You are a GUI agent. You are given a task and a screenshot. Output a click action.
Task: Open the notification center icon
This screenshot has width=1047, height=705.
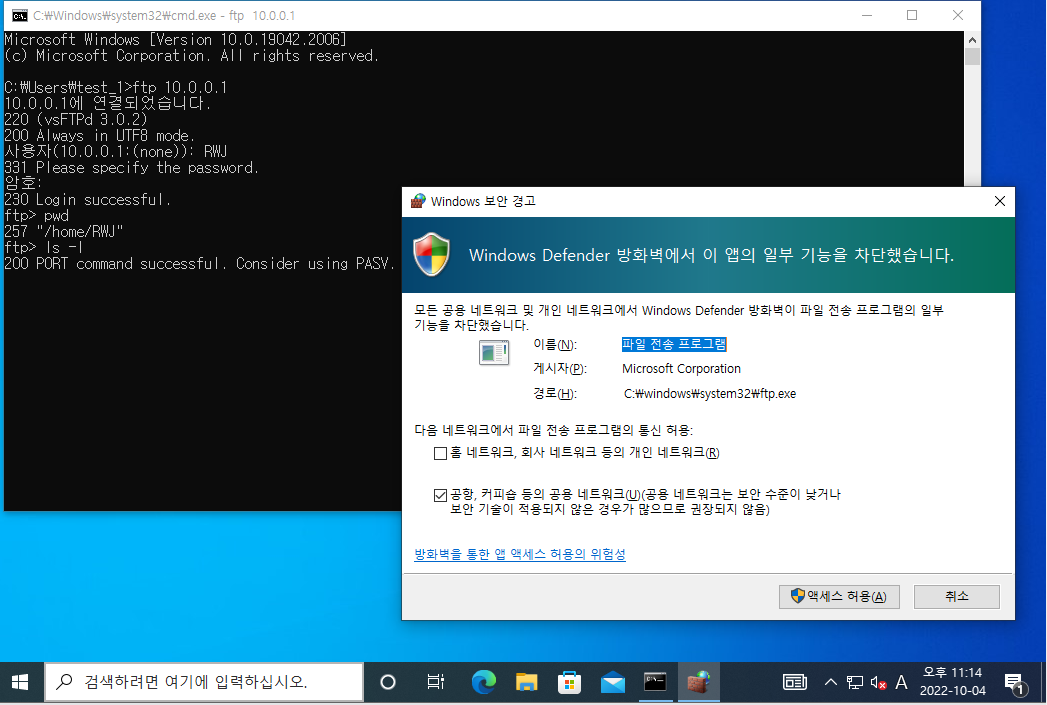point(1015,682)
